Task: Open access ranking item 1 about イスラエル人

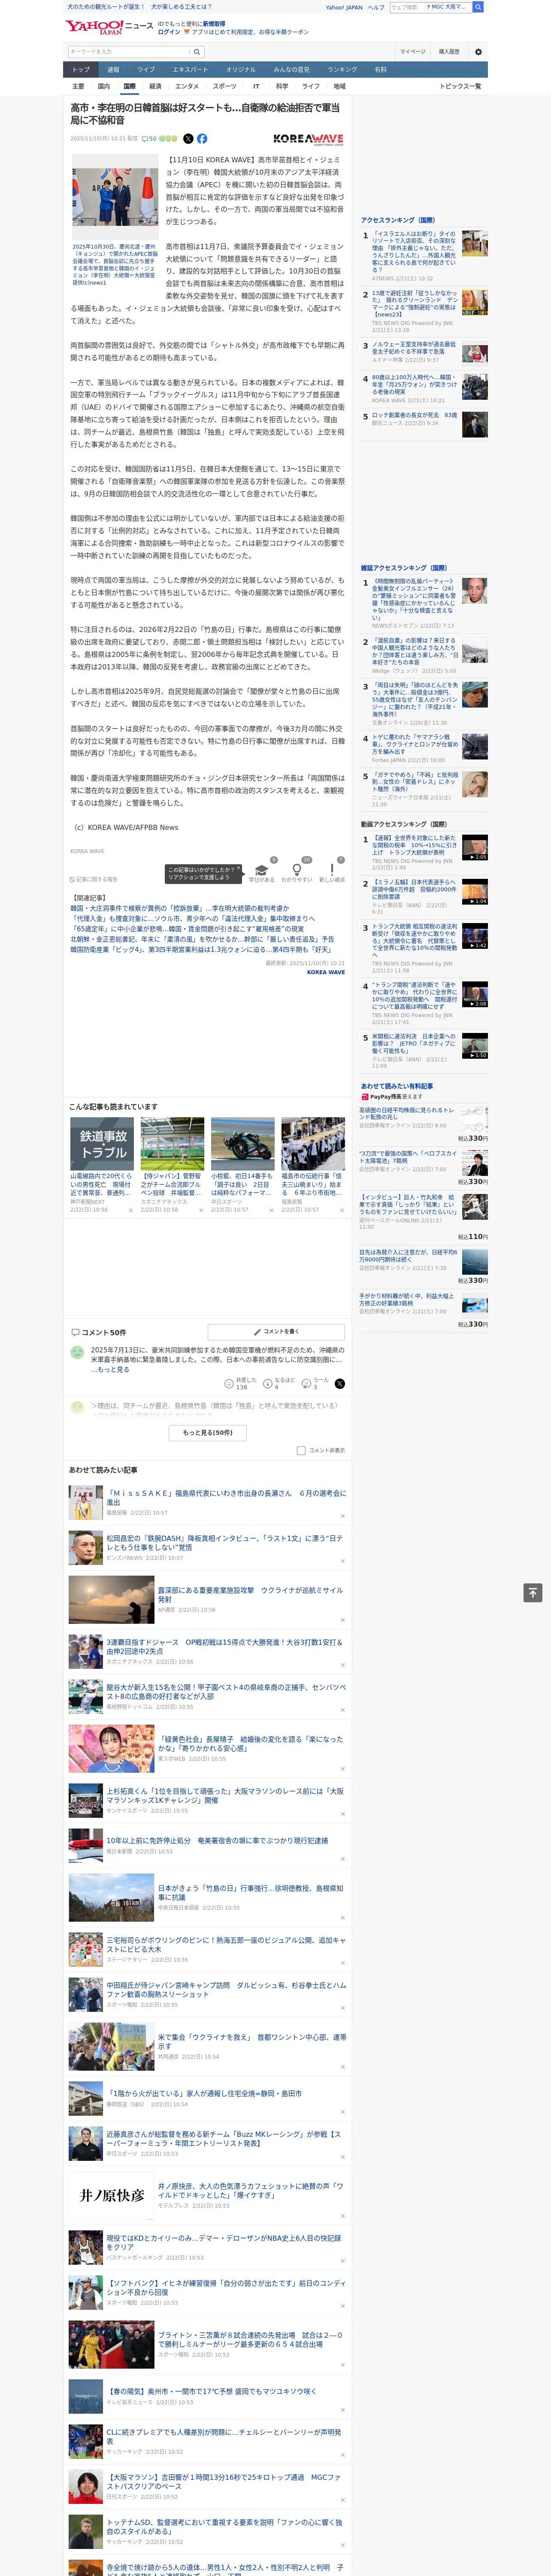Action: (414, 251)
